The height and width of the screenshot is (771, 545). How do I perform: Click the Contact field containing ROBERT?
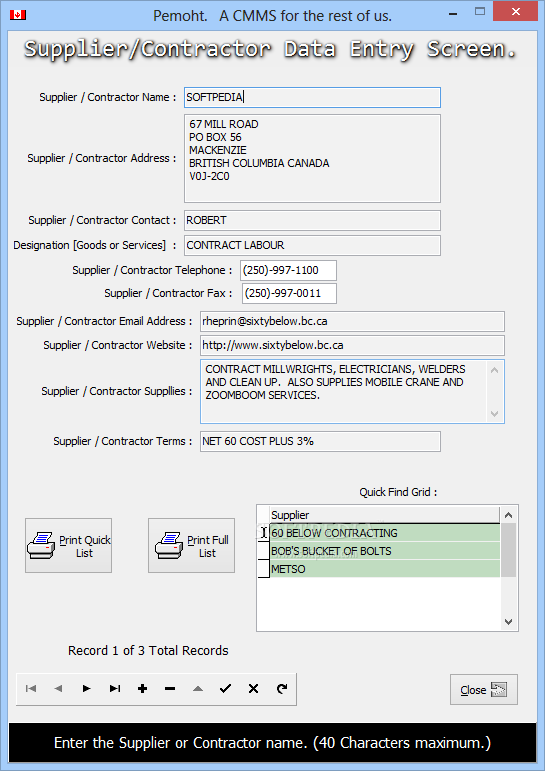(312, 220)
